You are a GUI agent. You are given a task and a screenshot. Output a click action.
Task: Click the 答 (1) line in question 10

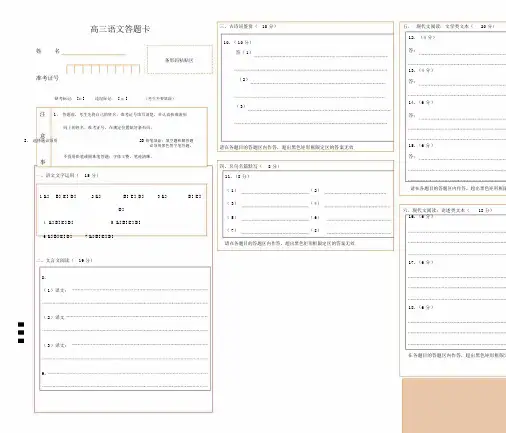tap(321, 56)
